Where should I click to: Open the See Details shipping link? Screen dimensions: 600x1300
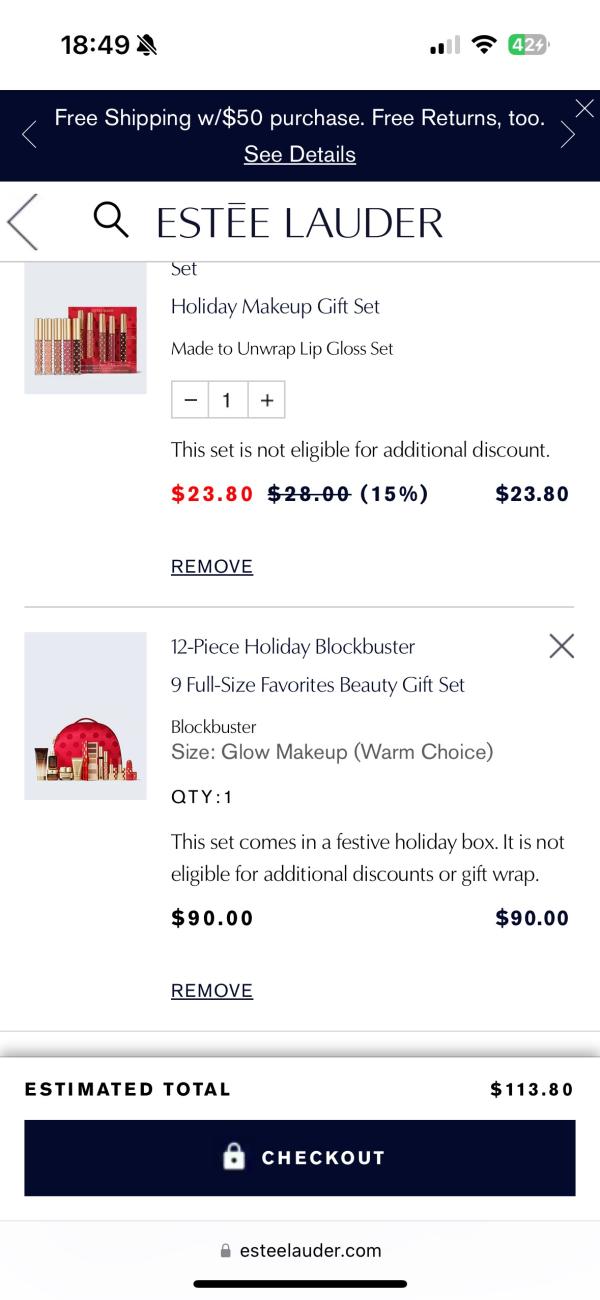pos(300,154)
